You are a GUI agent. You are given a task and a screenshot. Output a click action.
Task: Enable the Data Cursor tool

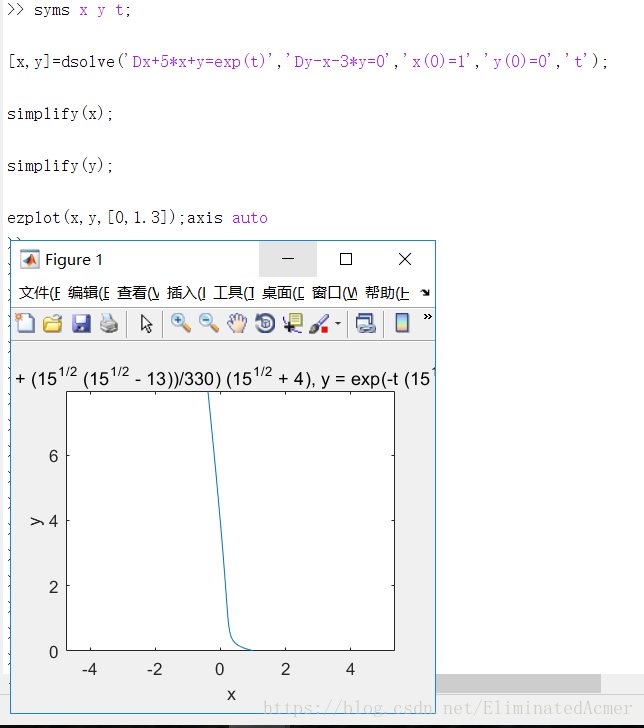pos(293,323)
